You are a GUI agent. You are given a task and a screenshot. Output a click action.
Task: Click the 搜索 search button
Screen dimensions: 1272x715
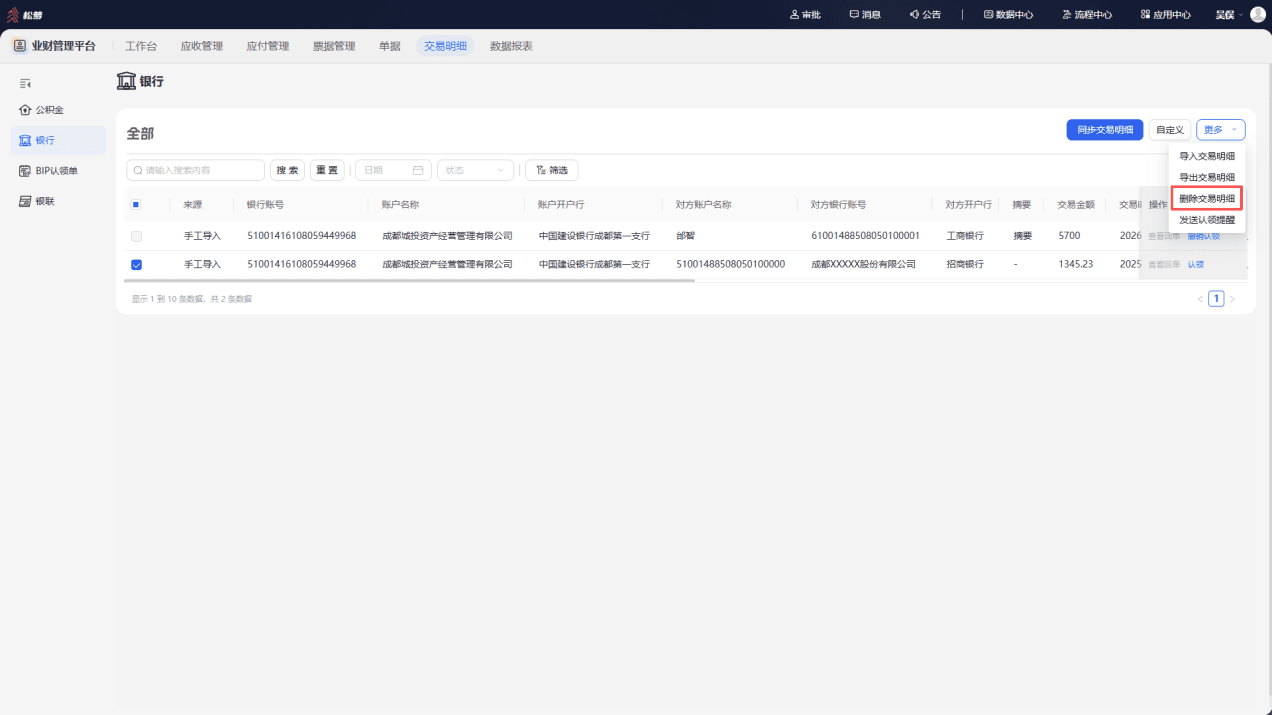(x=288, y=170)
